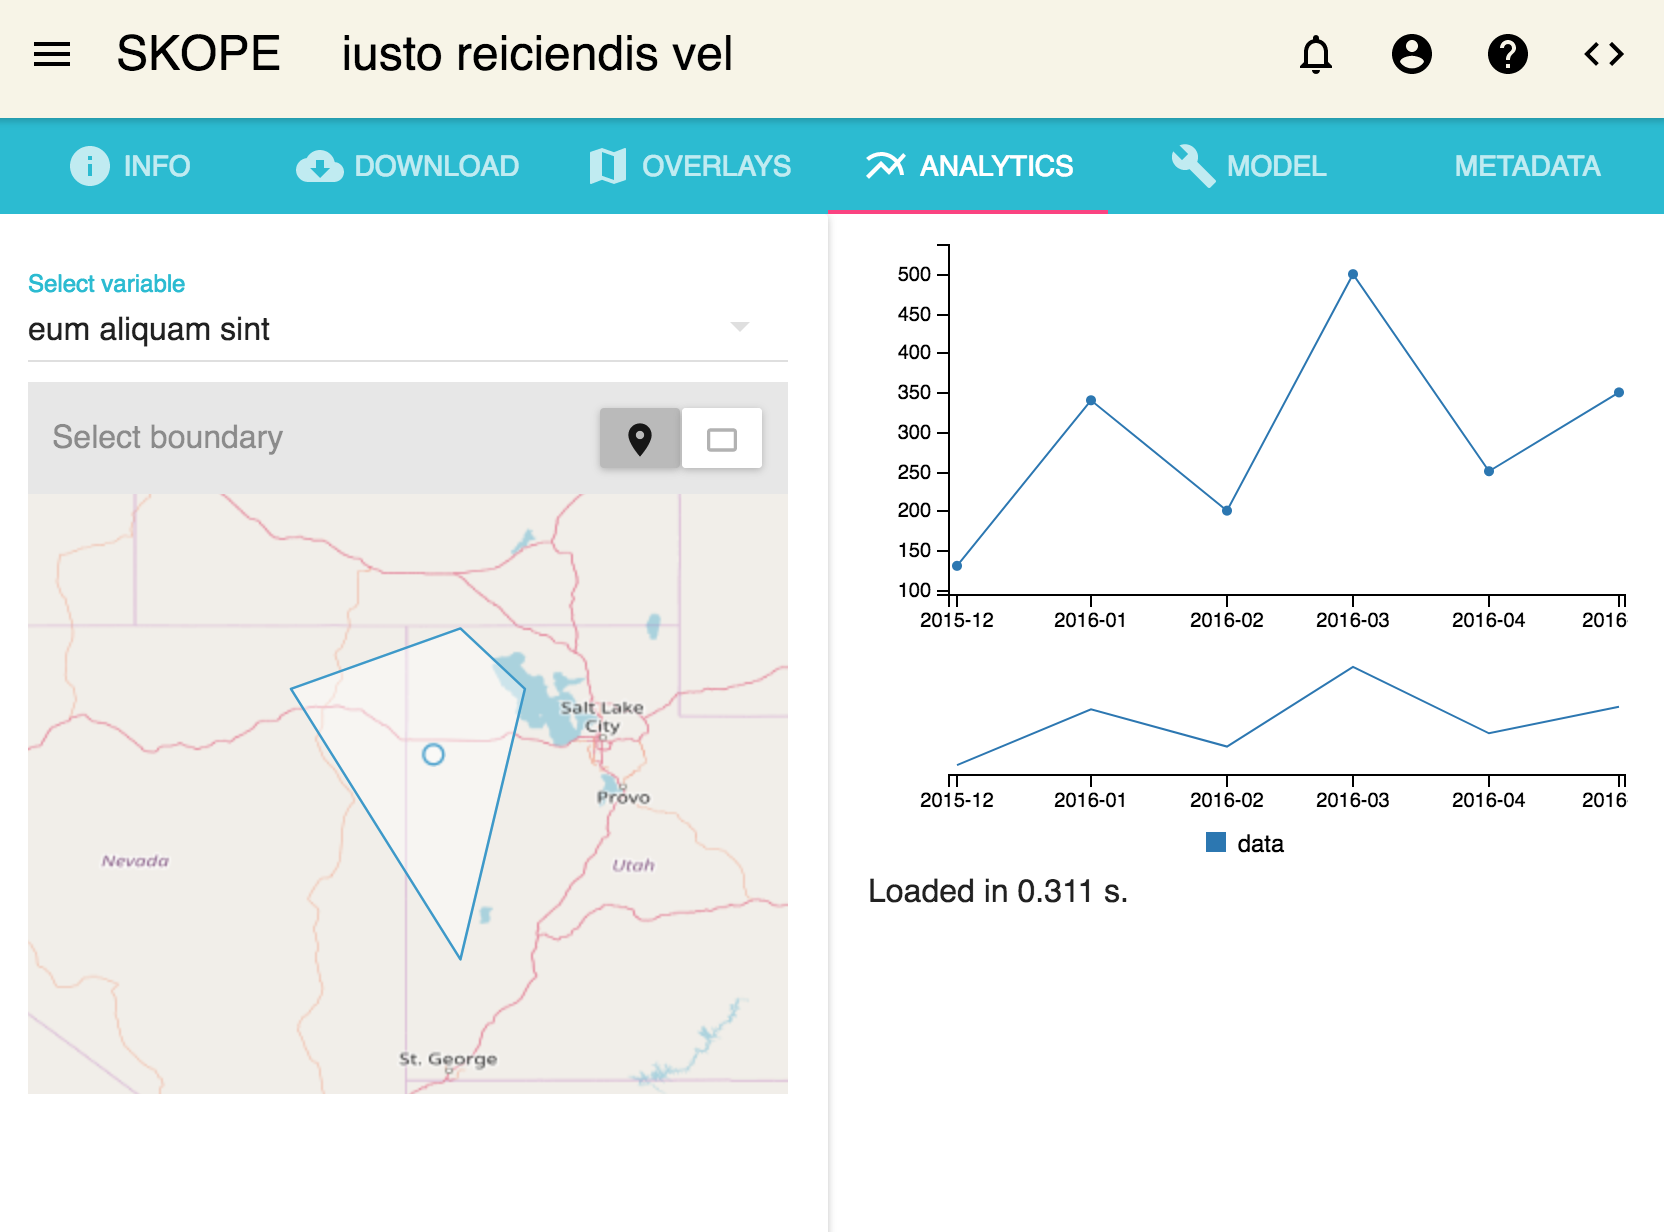
Task: Click the notifications bell icon
Action: click(1317, 54)
